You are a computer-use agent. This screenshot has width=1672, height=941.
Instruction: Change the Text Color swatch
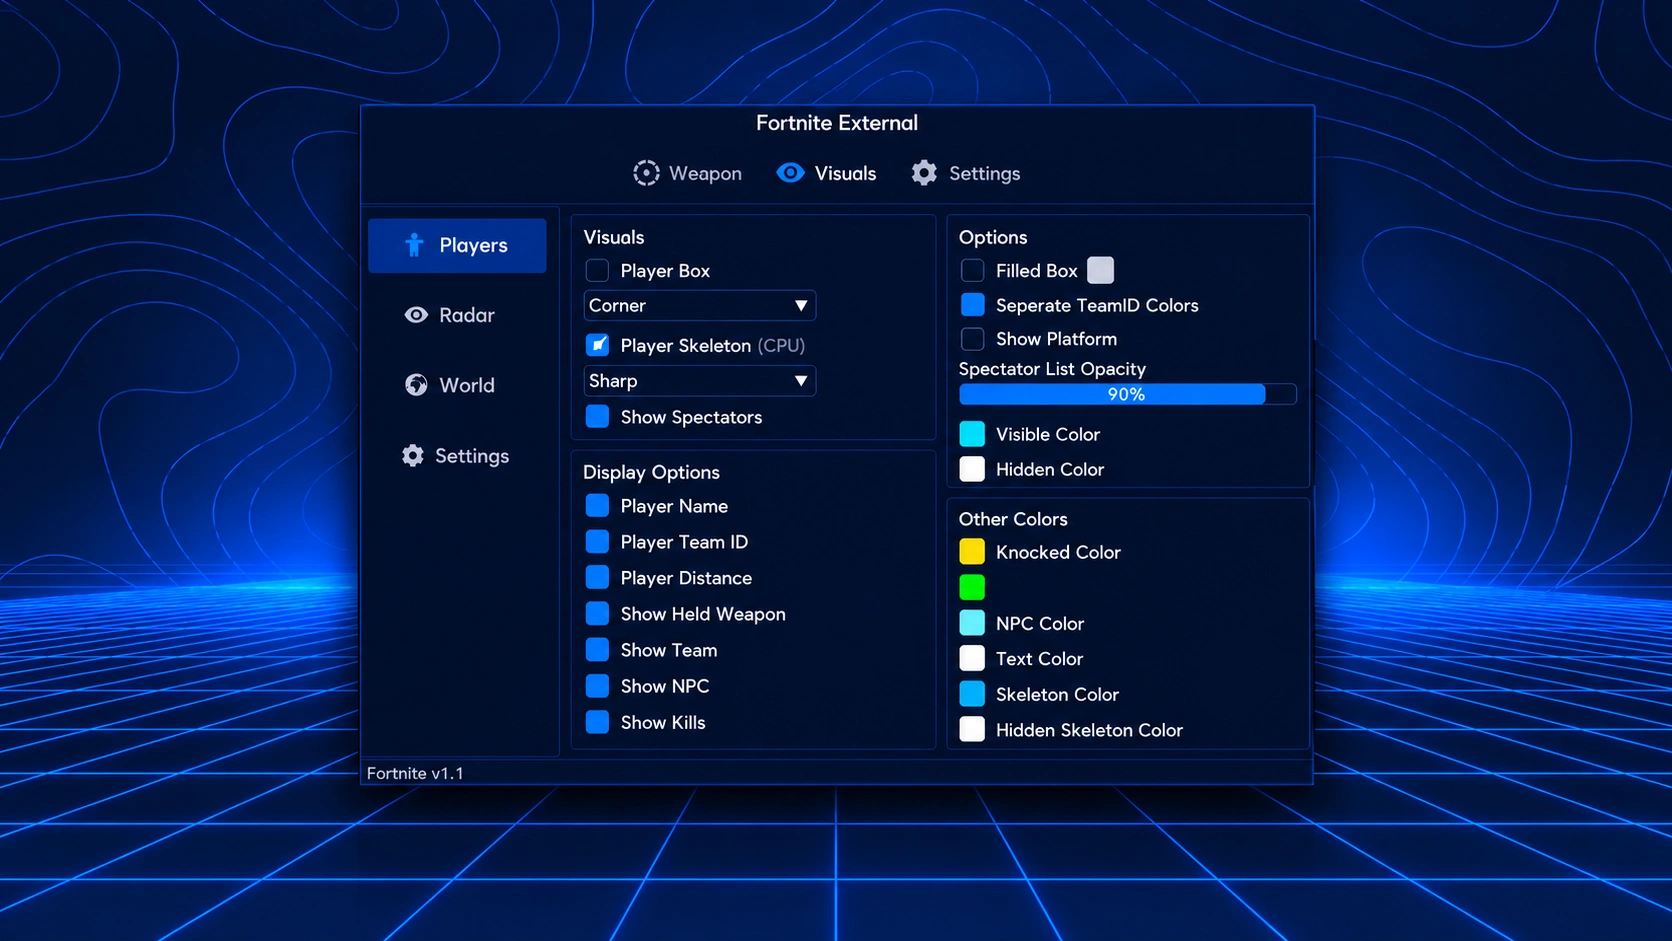click(972, 658)
